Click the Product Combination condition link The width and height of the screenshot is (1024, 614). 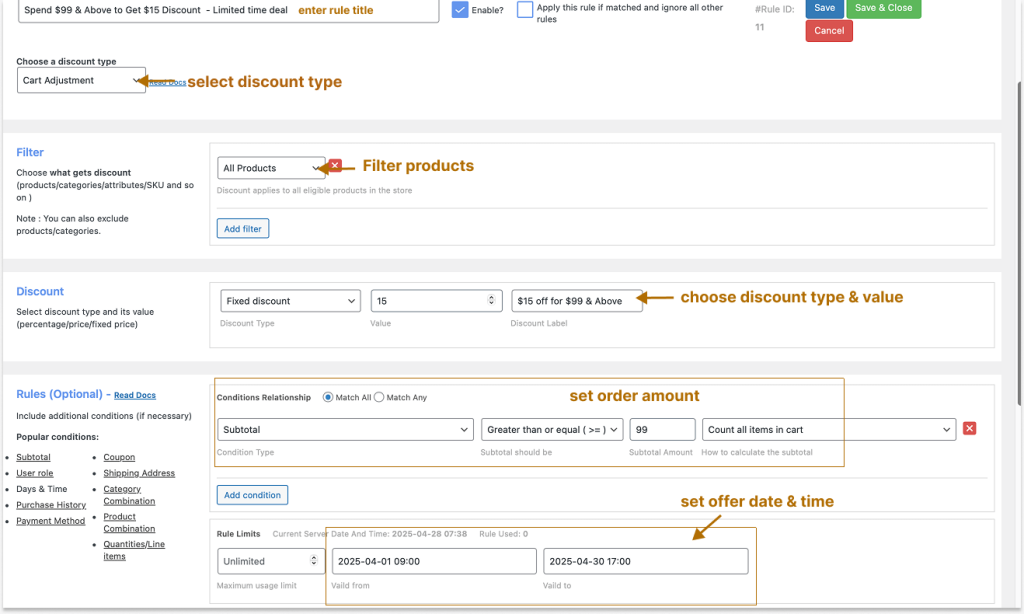129,523
